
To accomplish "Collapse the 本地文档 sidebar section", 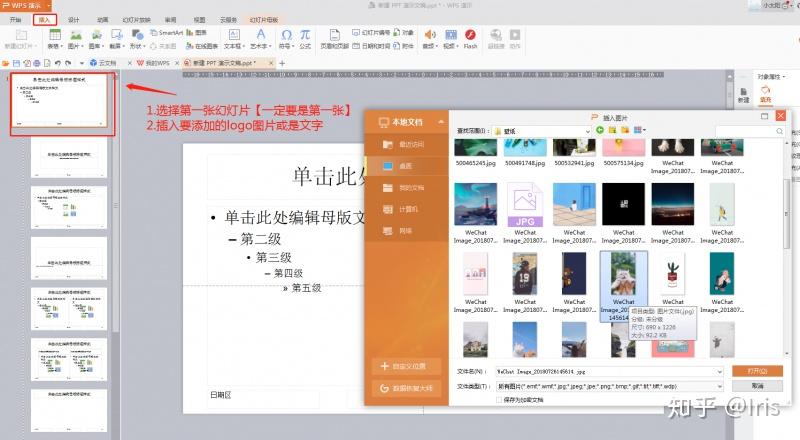I will click(x=441, y=122).
